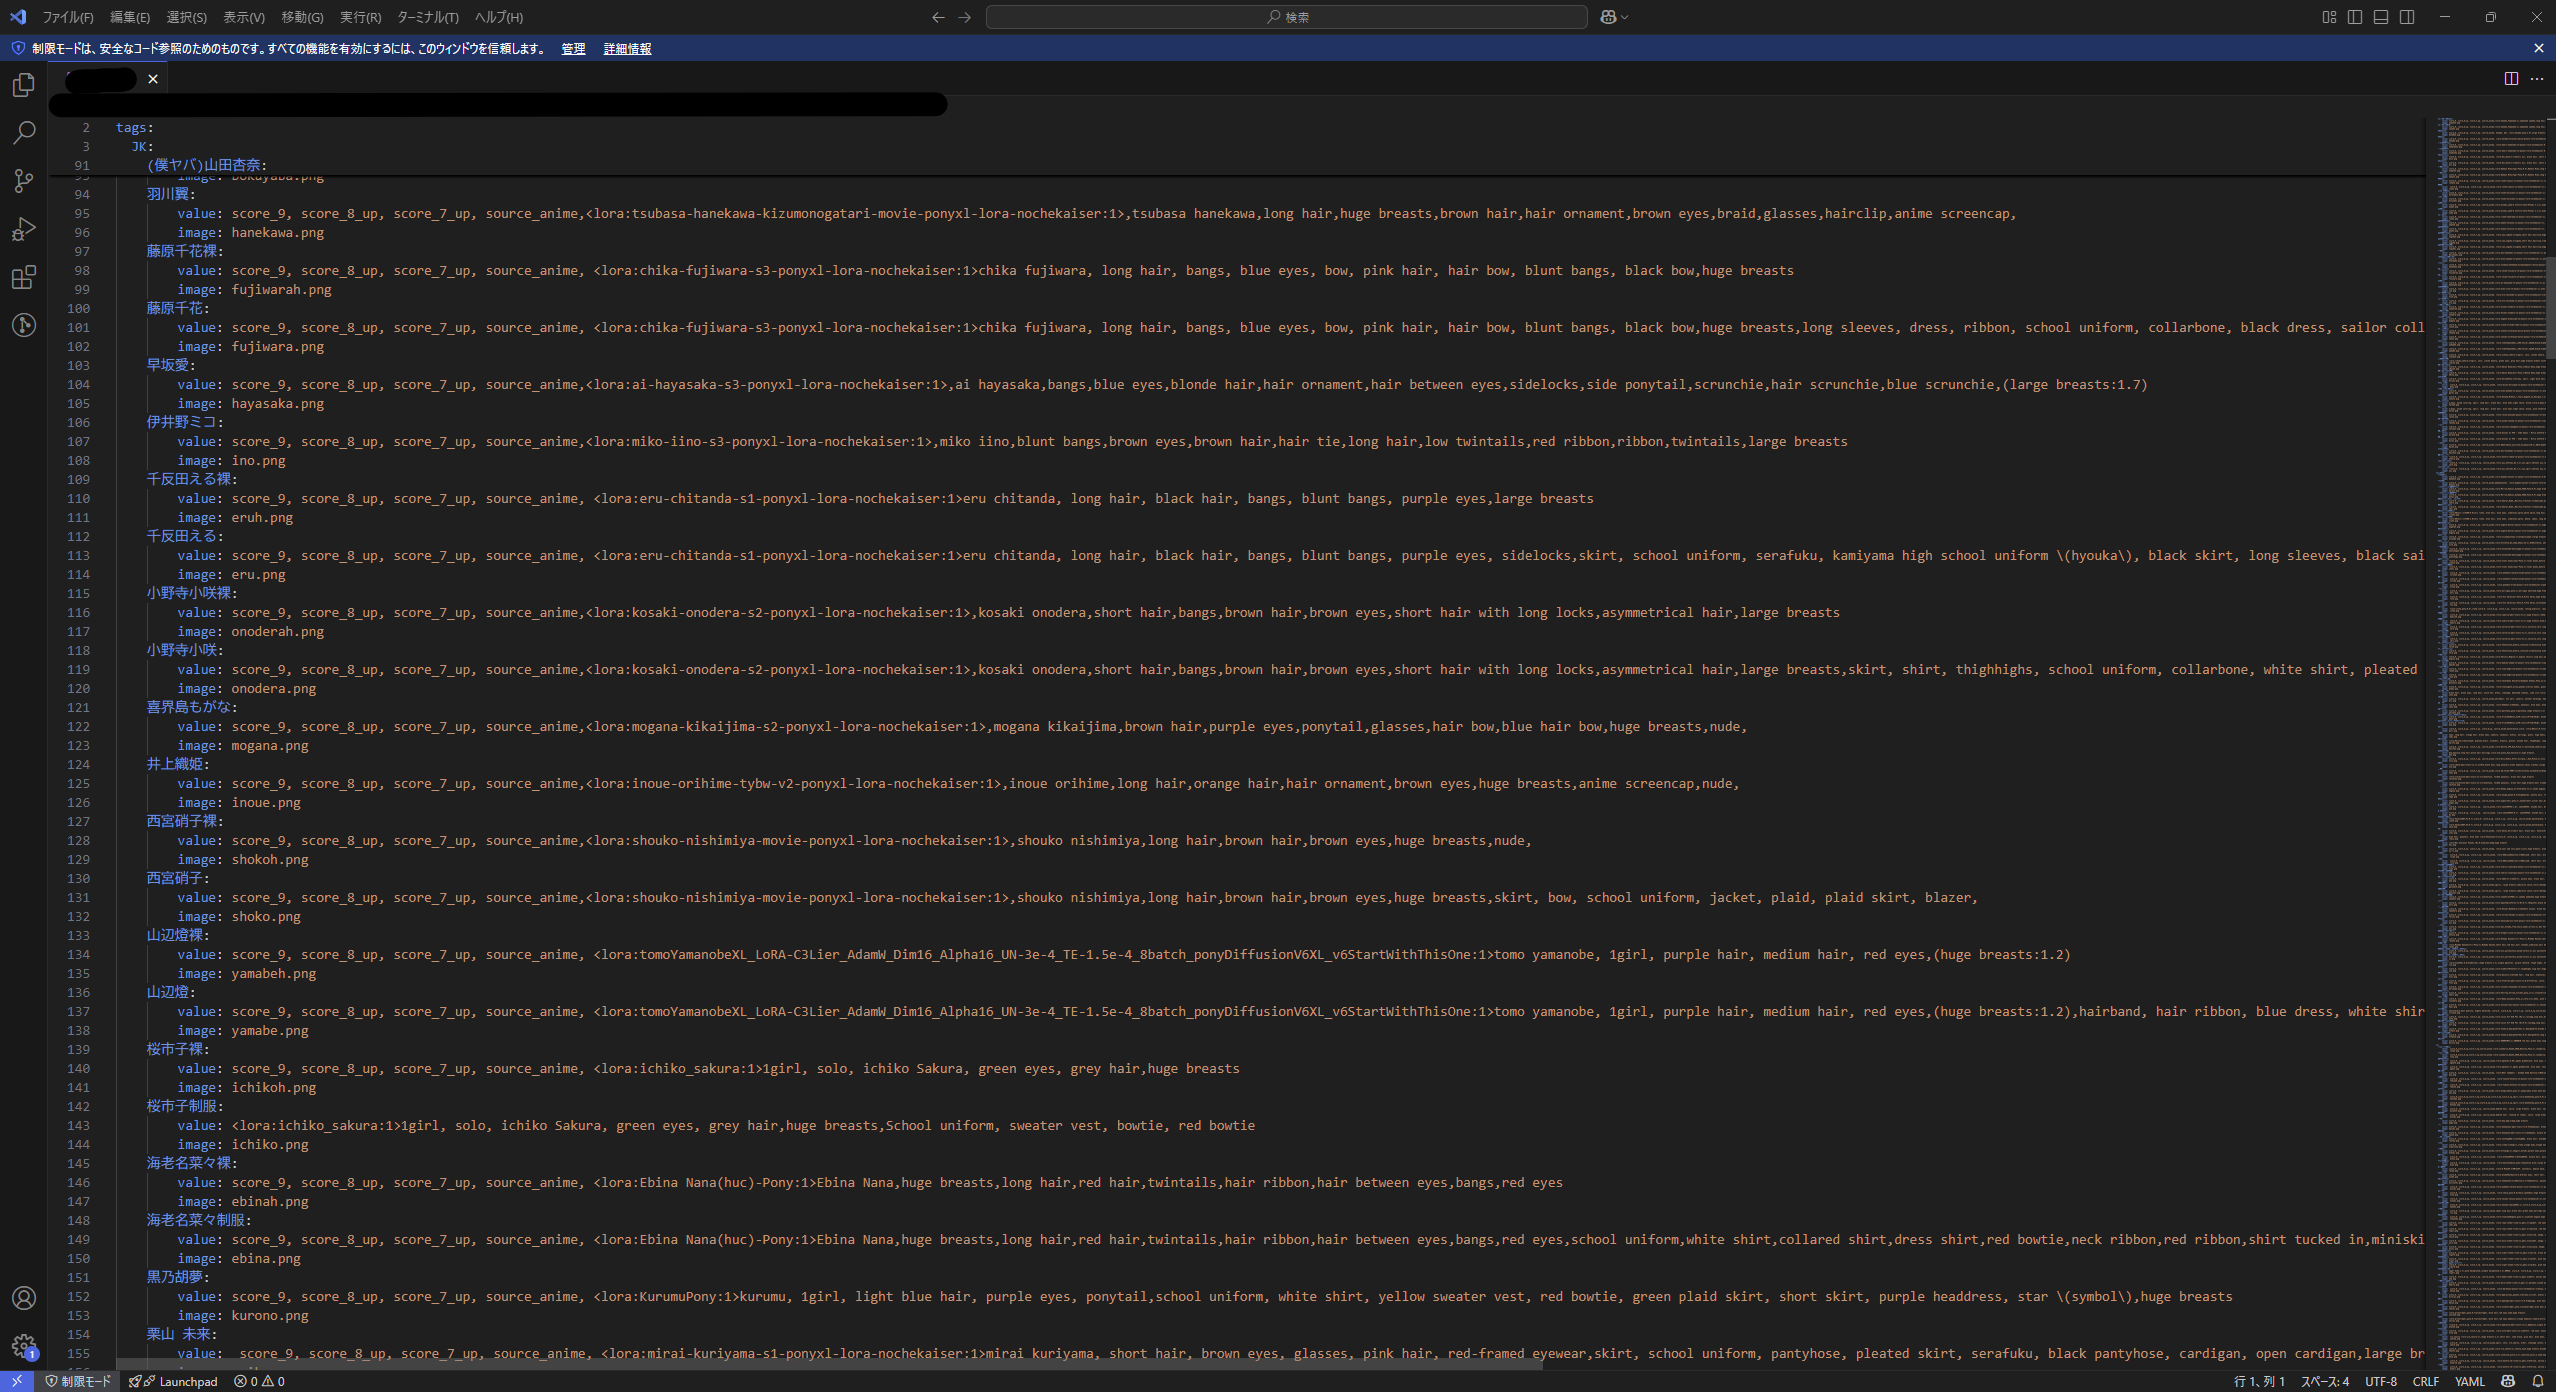Click the 詳細情報 link in banner

627,49
